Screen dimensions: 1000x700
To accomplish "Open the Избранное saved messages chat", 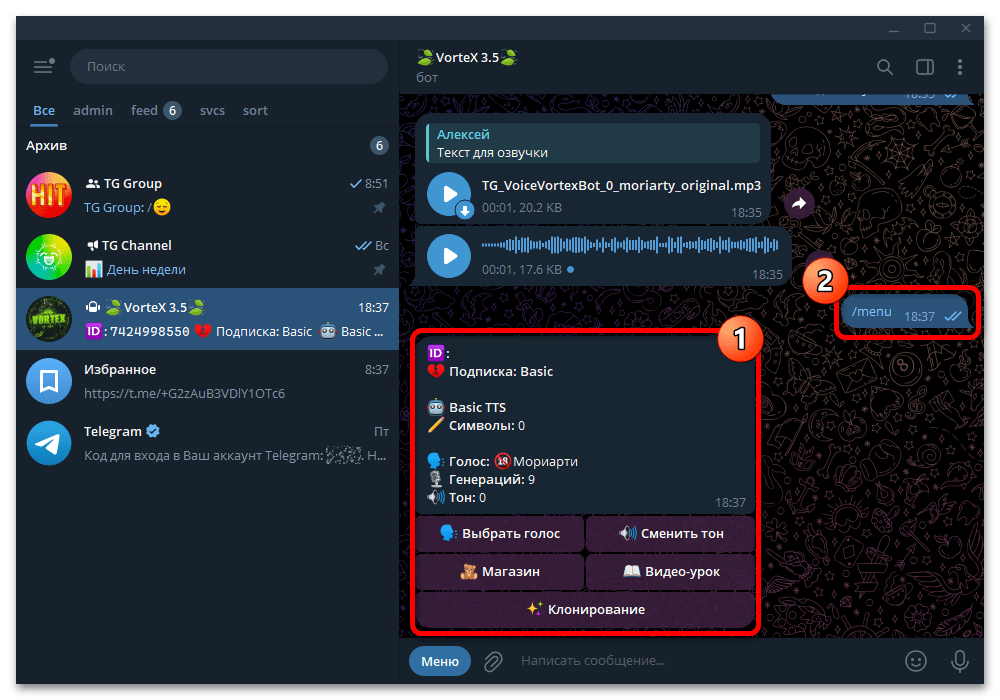I will point(207,381).
